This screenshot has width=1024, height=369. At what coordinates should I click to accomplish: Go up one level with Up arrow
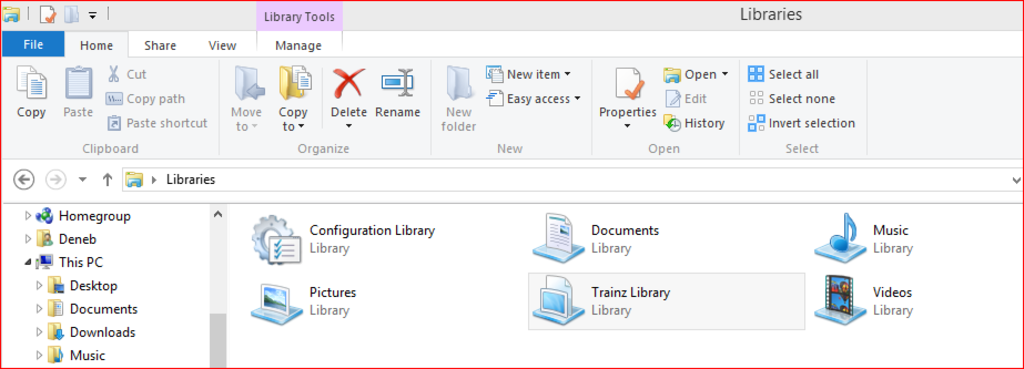click(x=108, y=179)
